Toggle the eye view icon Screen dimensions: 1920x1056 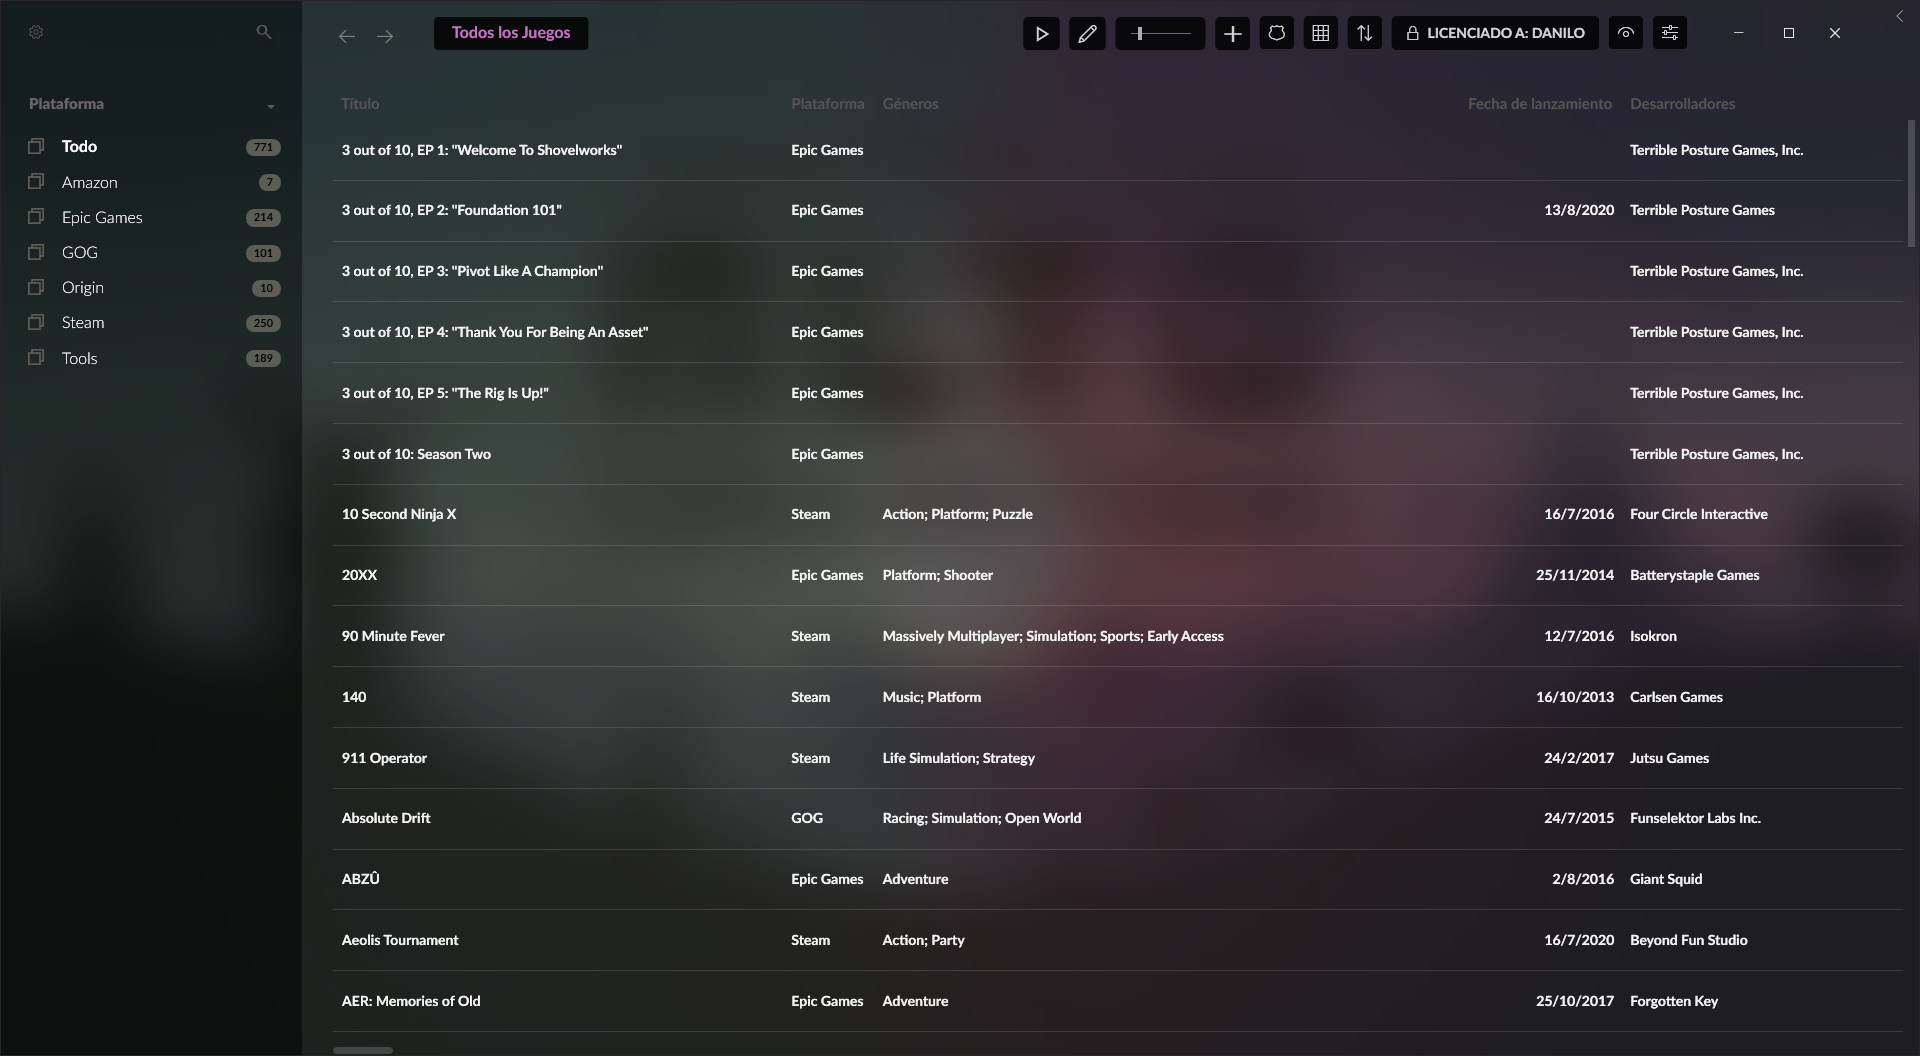(x=1626, y=33)
